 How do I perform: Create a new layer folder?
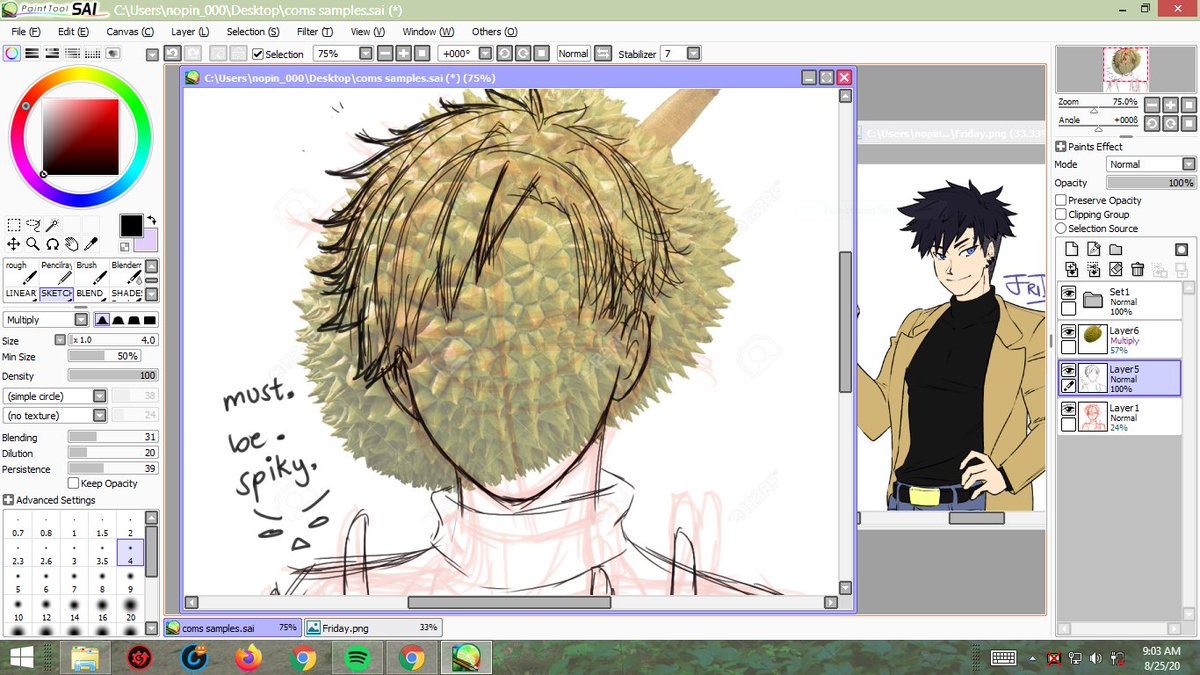point(1115,249)
